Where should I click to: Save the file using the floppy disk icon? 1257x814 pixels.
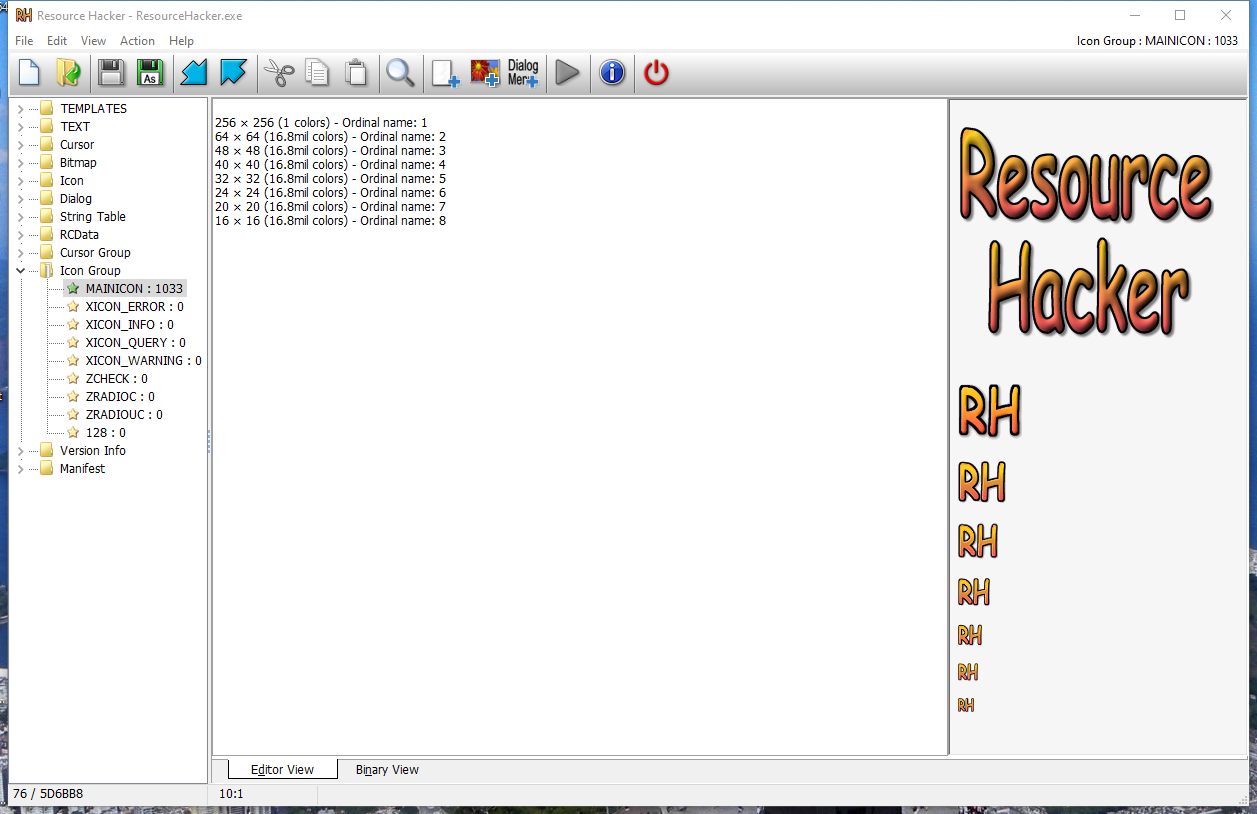click(111, 73)
